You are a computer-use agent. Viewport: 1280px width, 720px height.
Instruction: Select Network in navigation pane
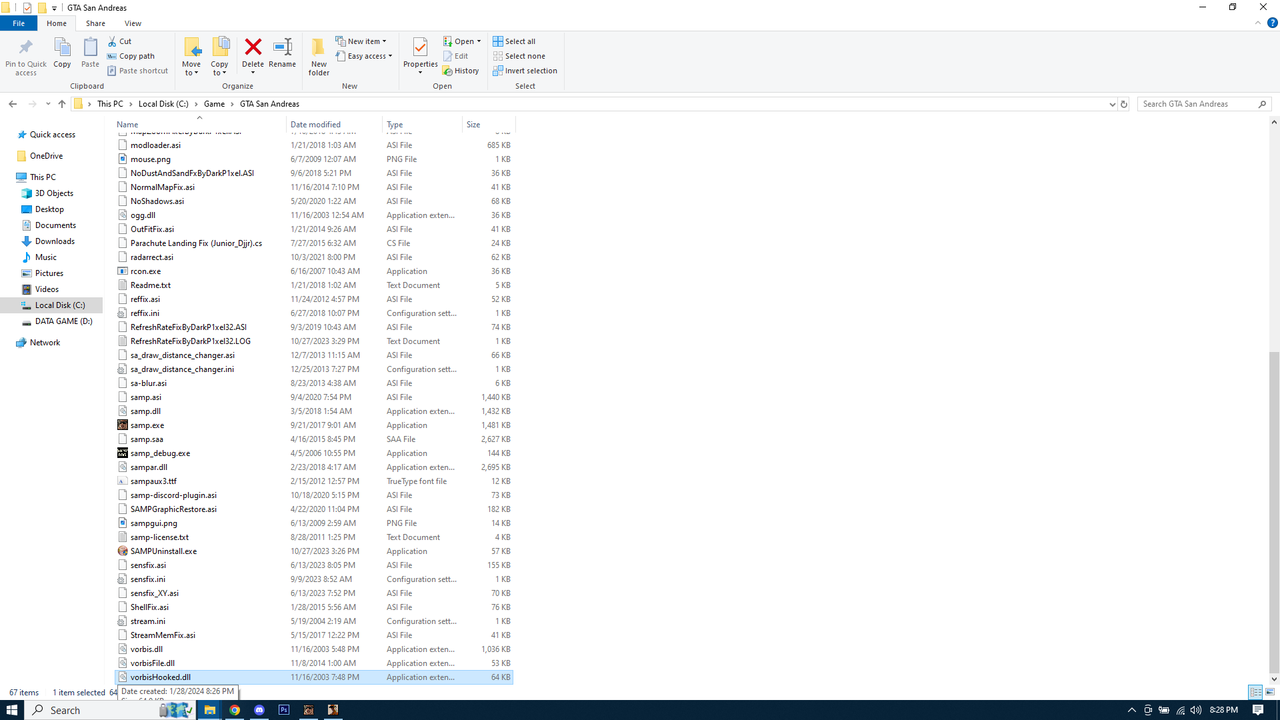coord(44,342)
